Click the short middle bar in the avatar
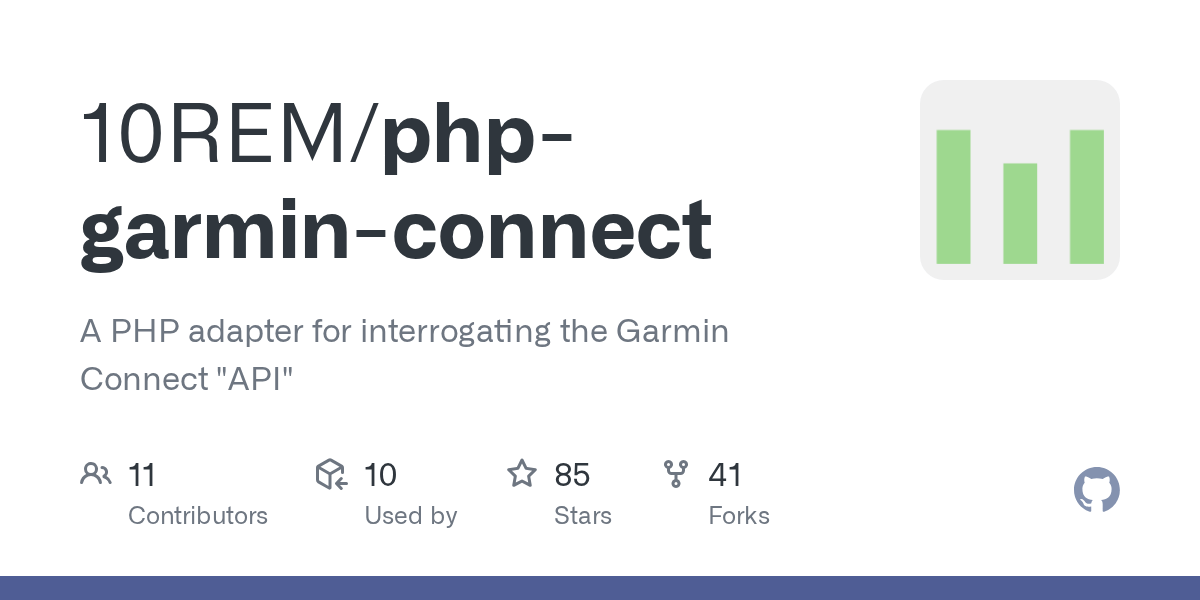 click(x=1019, y=213)
